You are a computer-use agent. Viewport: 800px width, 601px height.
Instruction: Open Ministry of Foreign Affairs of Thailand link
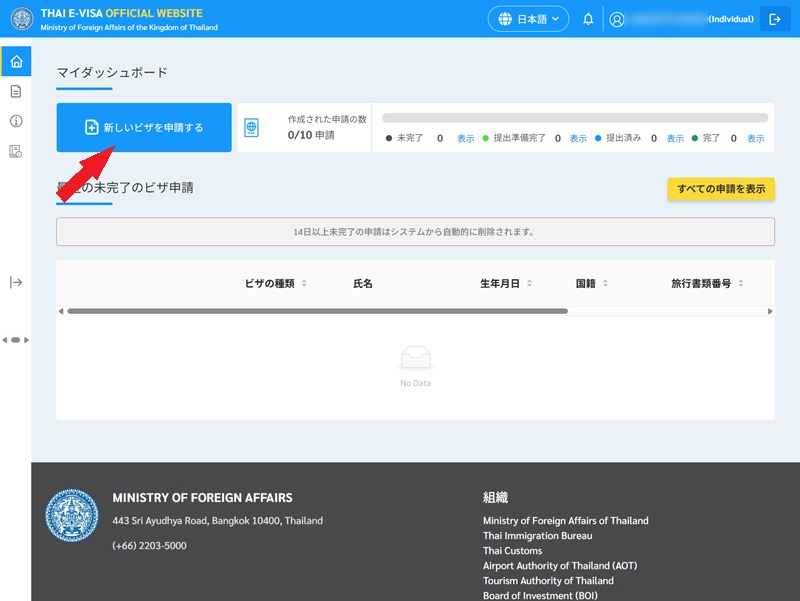[566, 521]
